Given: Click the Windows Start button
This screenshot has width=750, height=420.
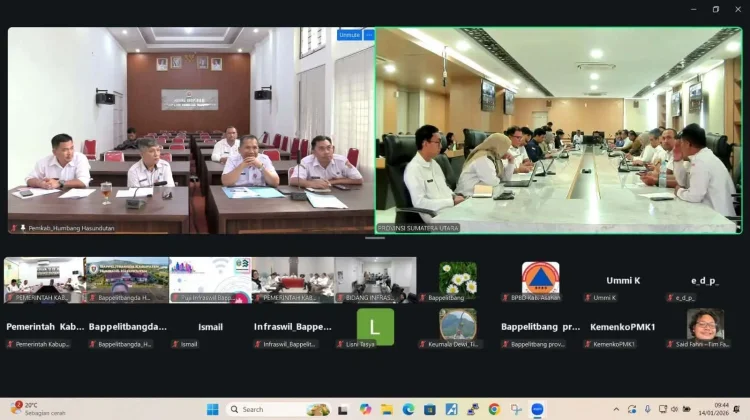Looking at the screenshot, I should tap(212, 409).
